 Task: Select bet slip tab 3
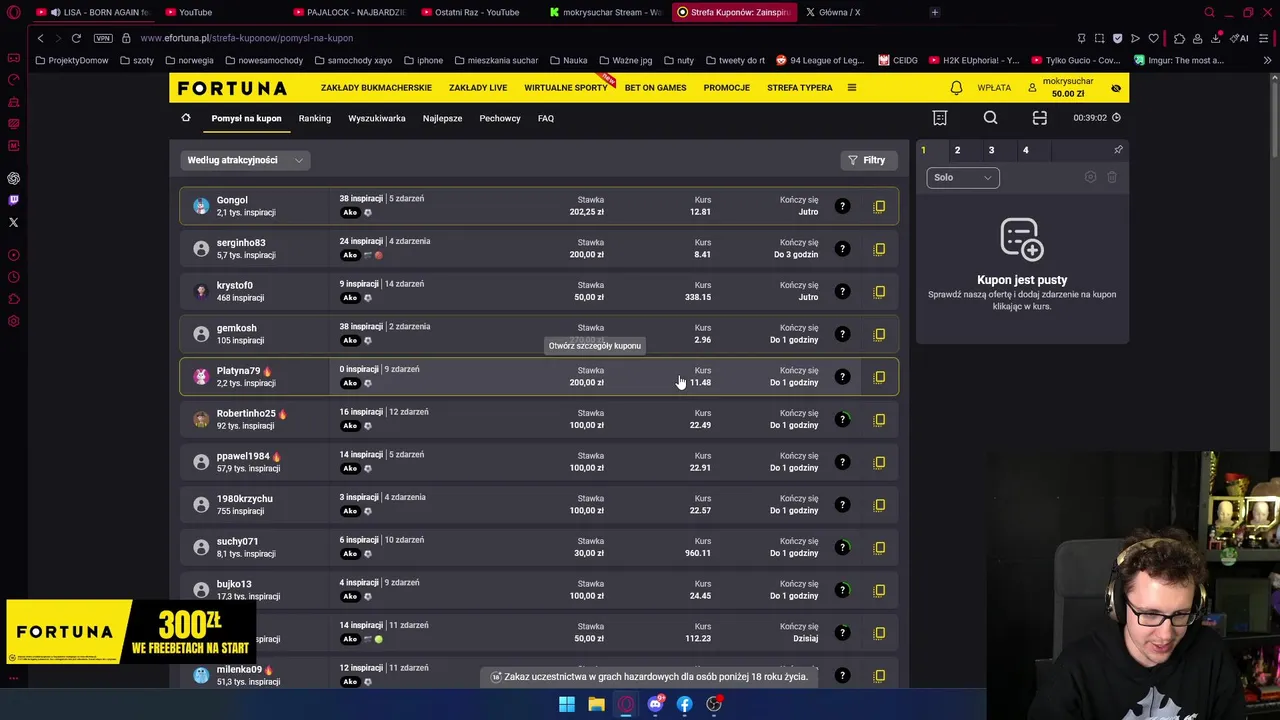click(991, 150)
